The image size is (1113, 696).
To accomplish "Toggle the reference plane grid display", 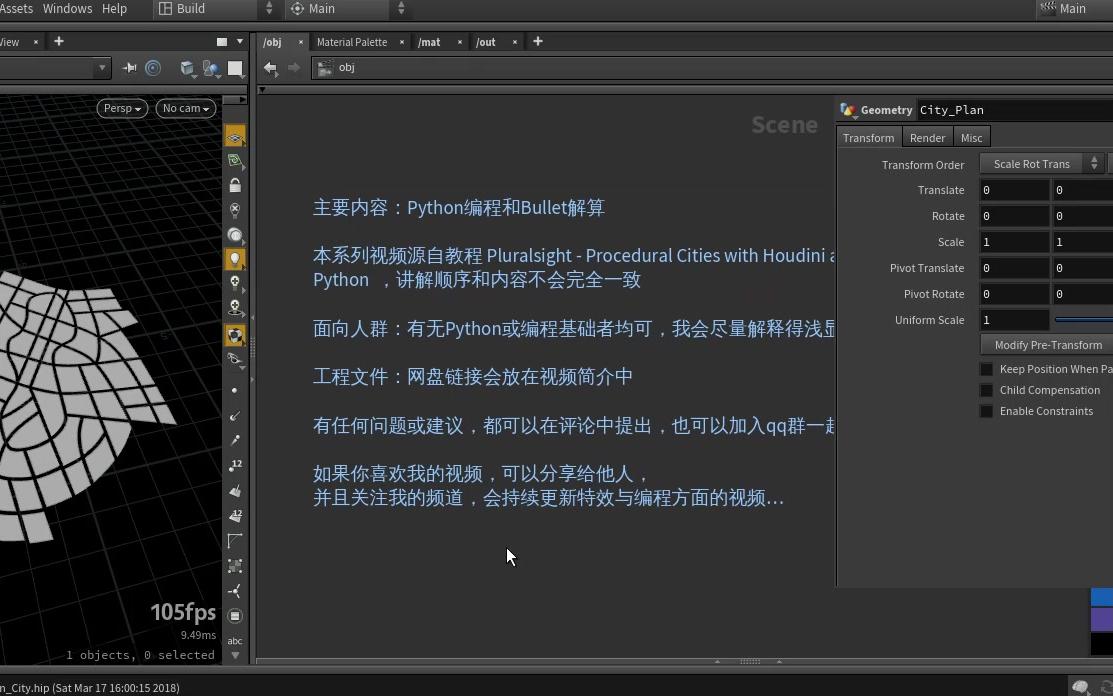I will click(235, 136).
